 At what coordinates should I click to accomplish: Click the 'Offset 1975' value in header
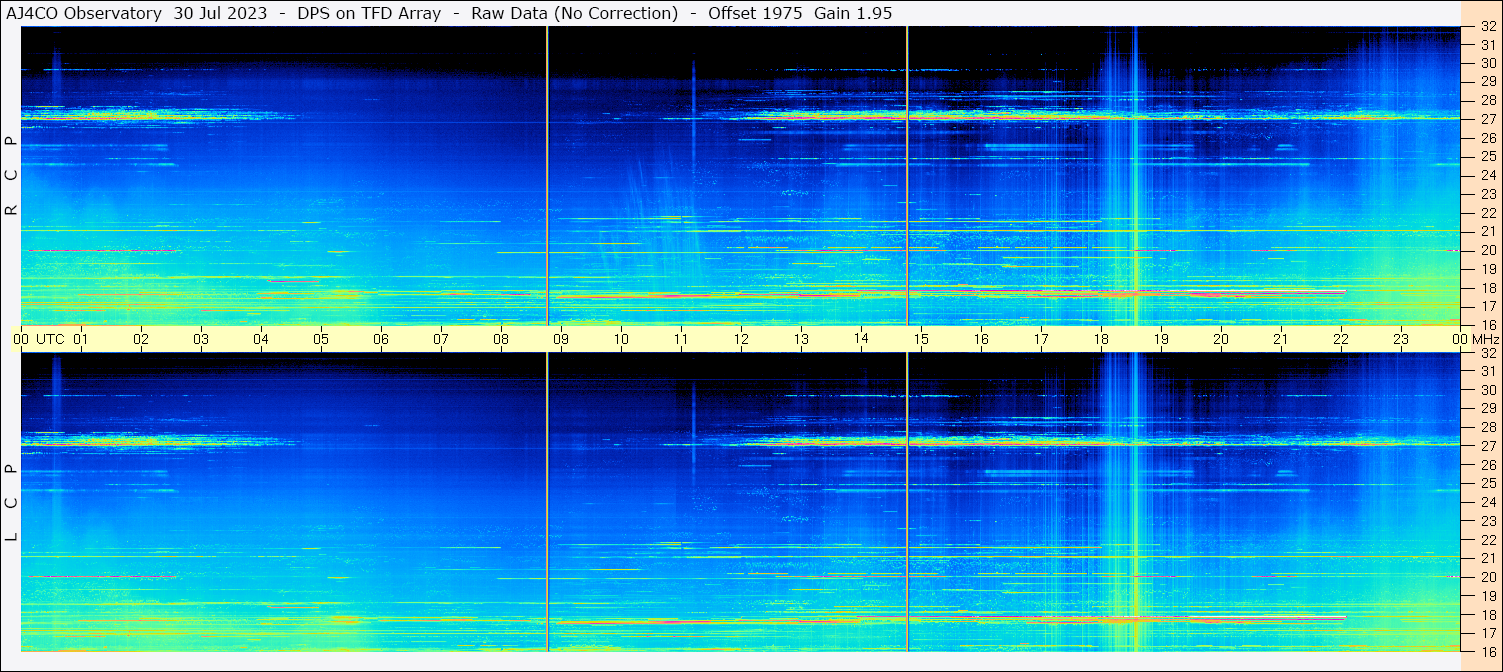[754, 13]
